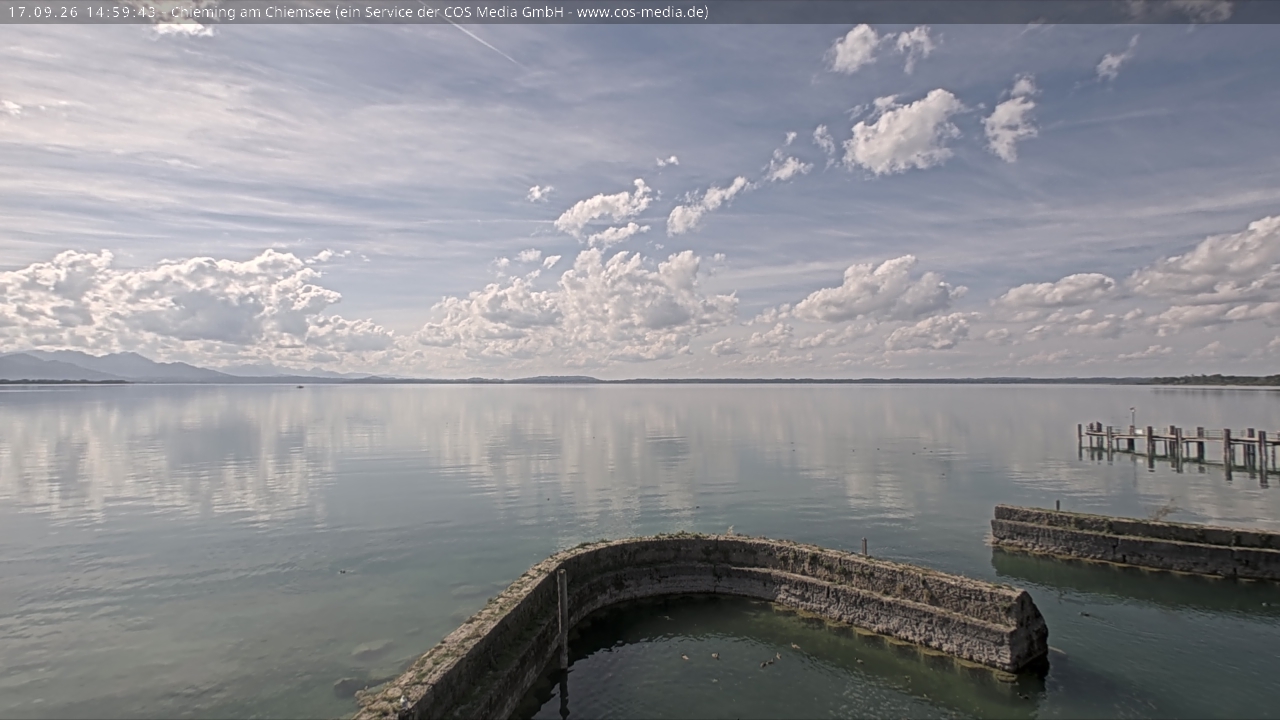Click the small post atop the curved wall
This screenshot has width=1280, height=720.
click(864, 548)
